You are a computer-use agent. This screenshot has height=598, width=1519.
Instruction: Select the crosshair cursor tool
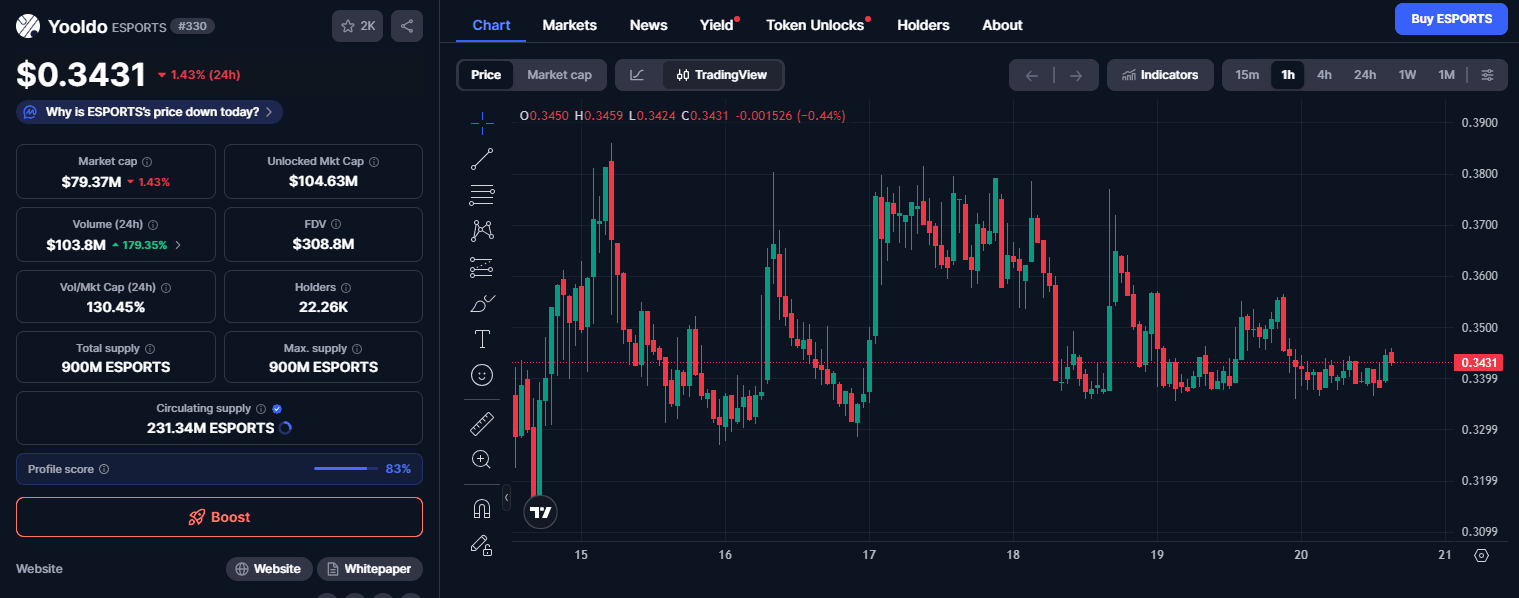(x=482, y=123)
